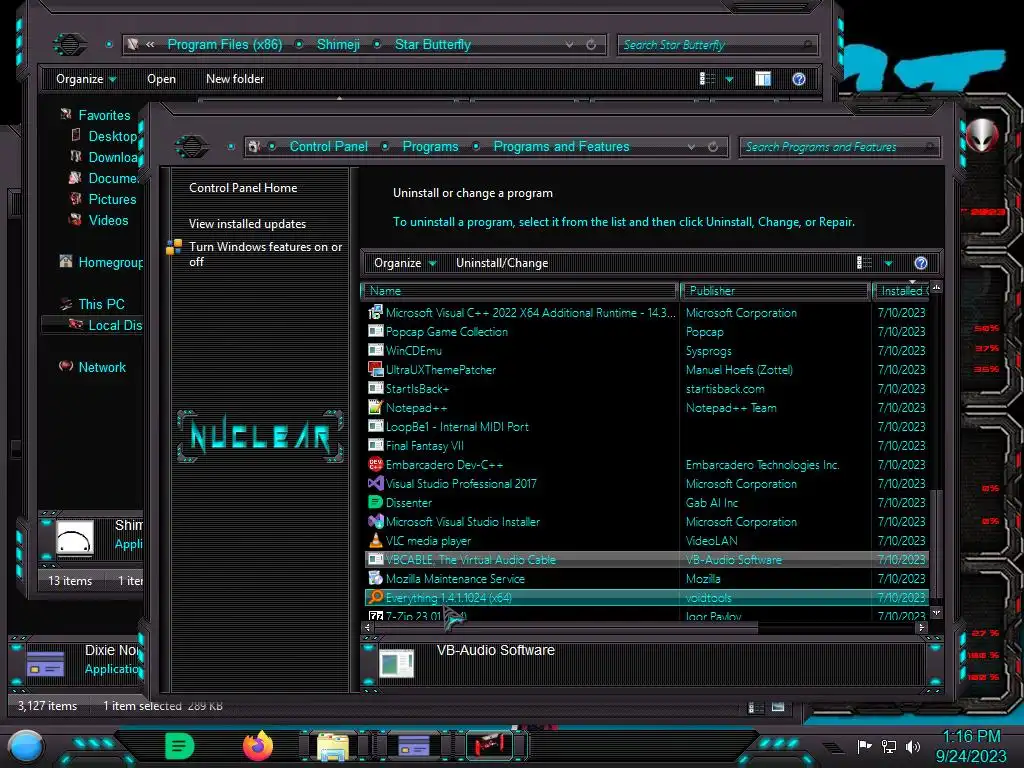Open File Explorer from the taskbar
This screenshot has height=768, width=1024.
(332, 746)
